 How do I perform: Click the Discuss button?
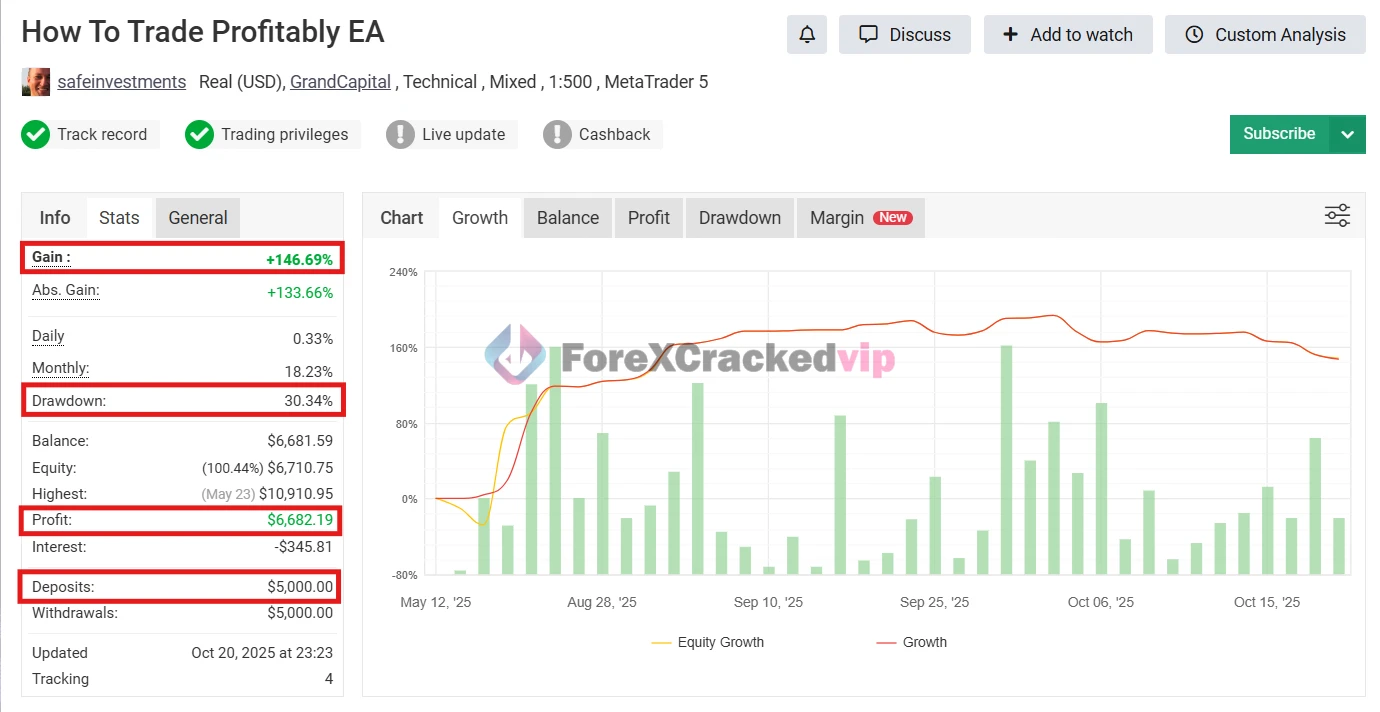coord(905,35)
